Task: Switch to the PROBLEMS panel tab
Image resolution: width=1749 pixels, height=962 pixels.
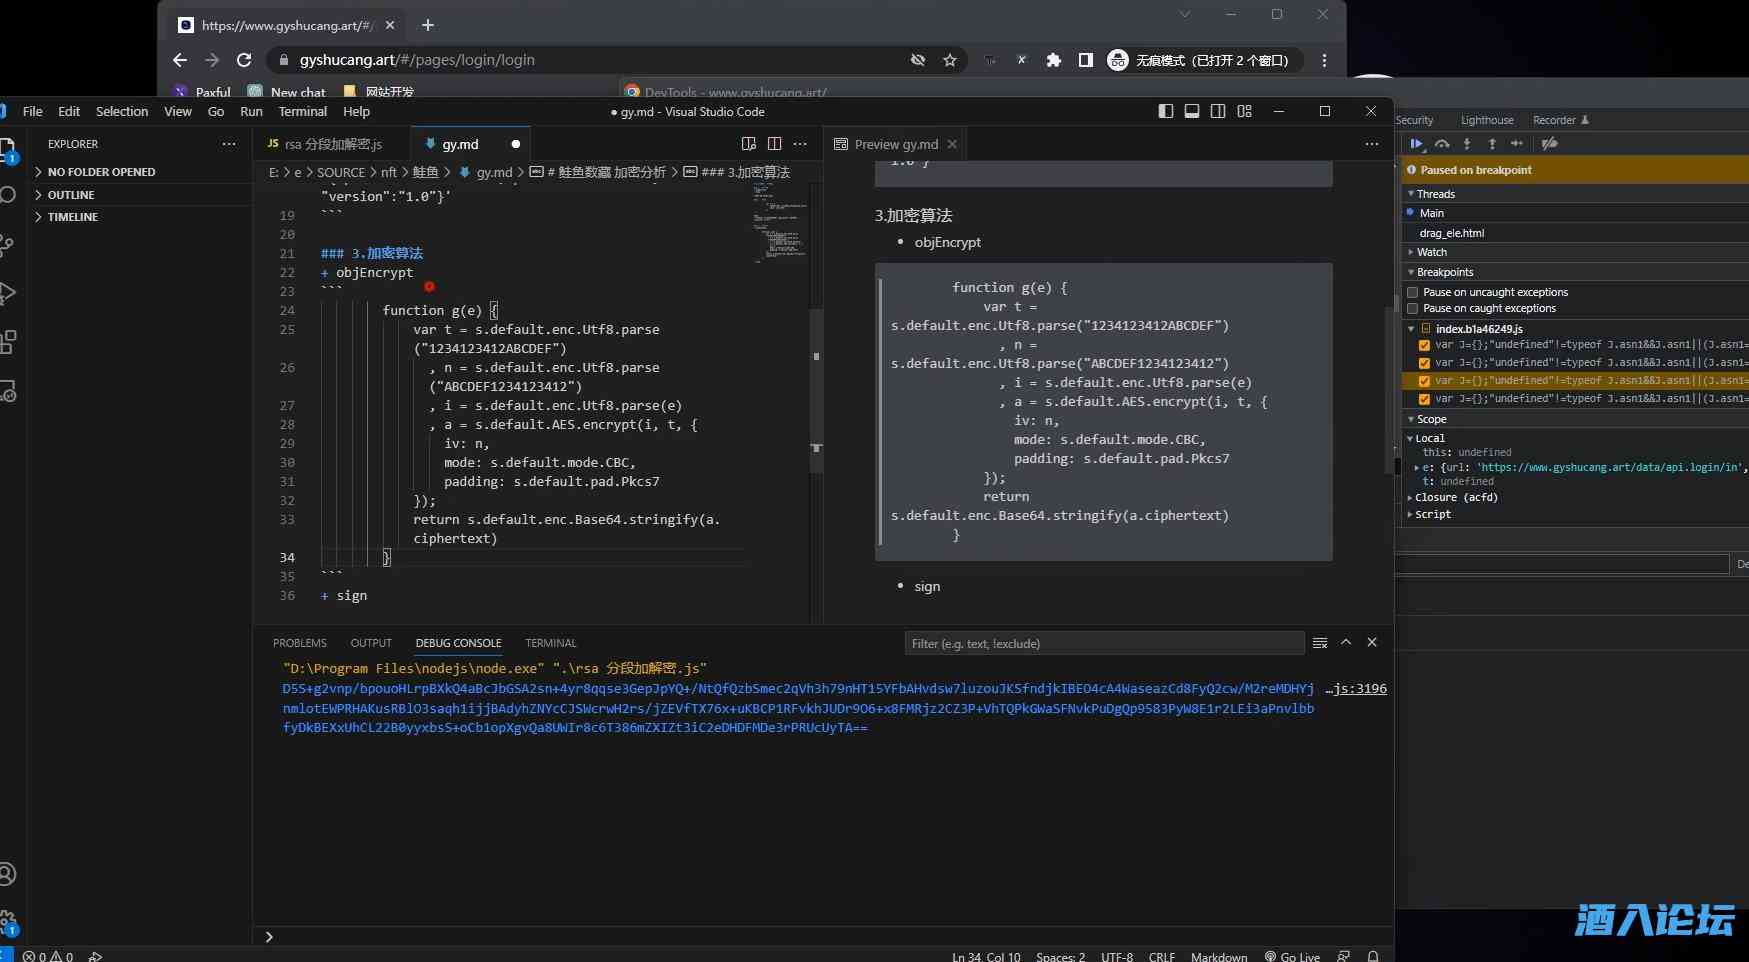Action: [299, 643]
